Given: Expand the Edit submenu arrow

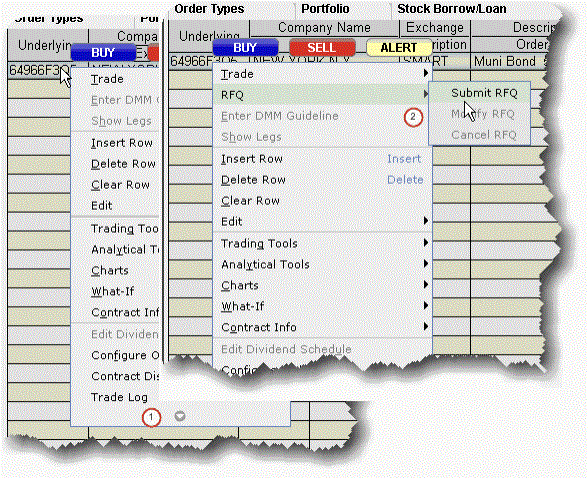Looking at the screenshot, I should (x=426, y=220).
